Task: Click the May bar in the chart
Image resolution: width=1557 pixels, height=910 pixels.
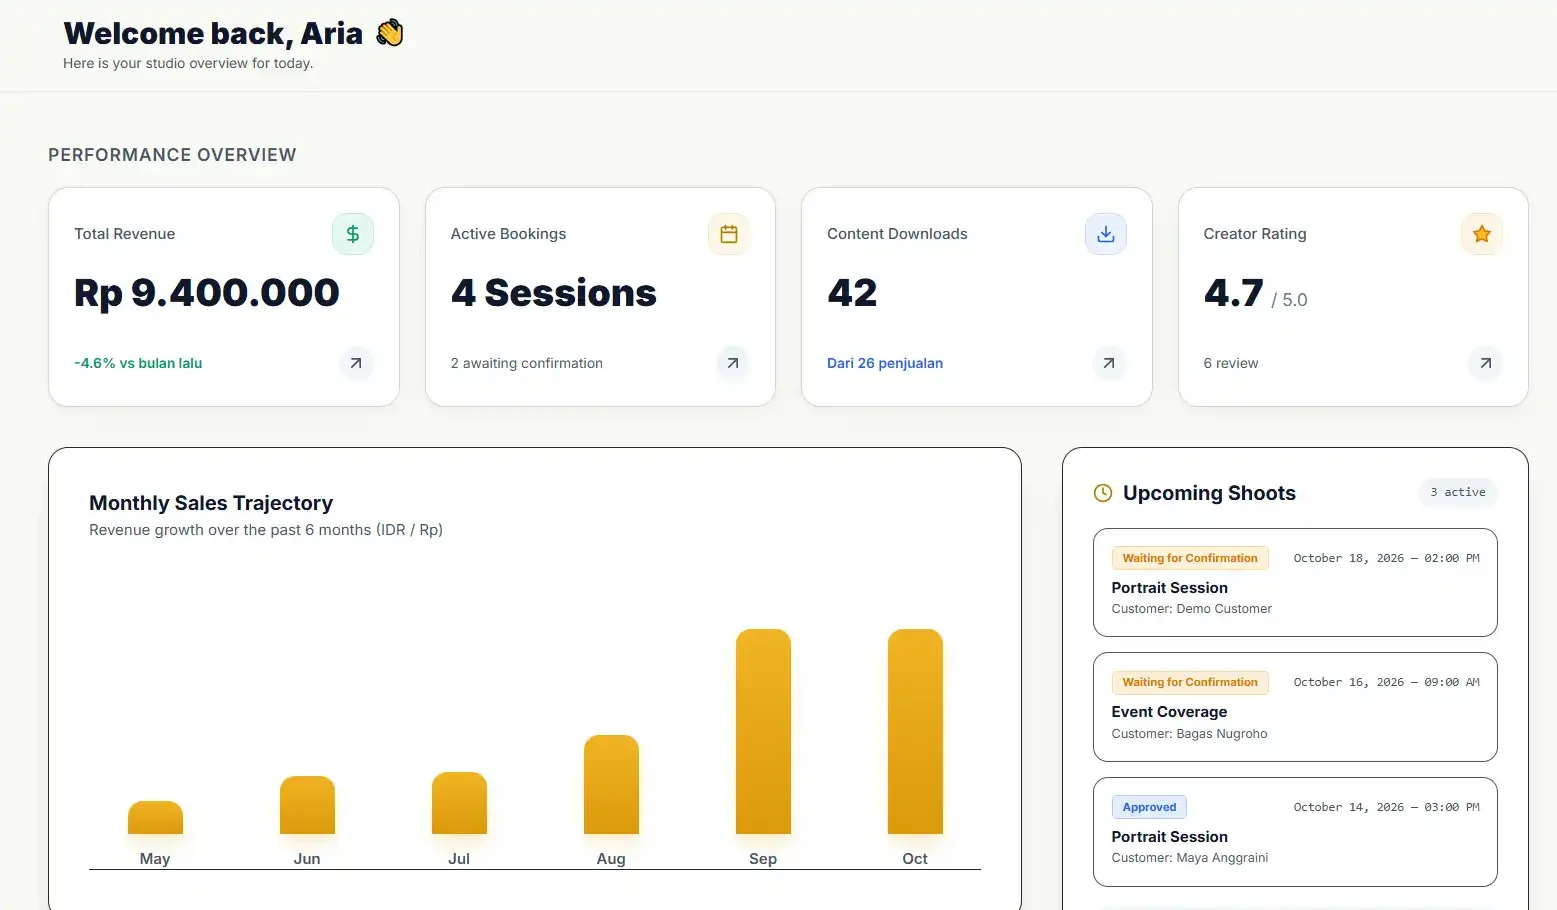Action: click(x=155, y=818)
